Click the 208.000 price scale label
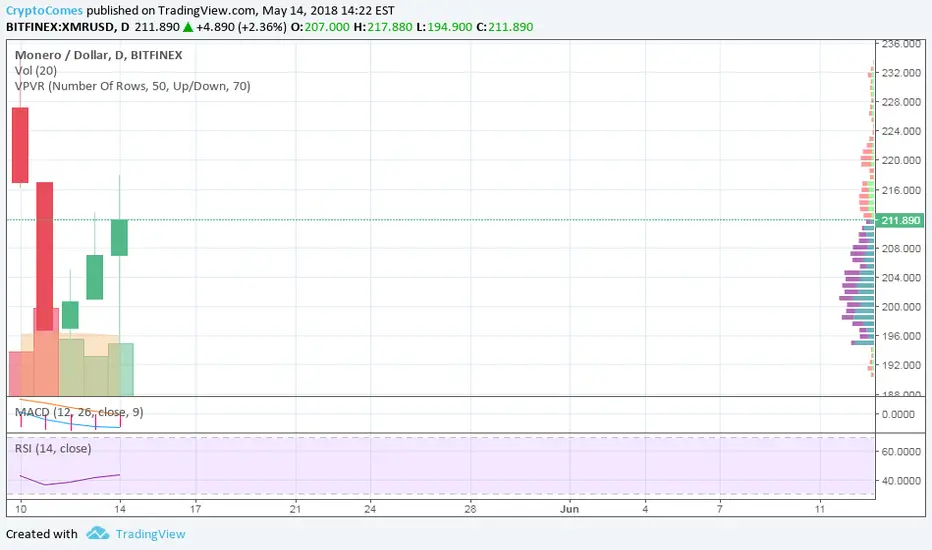932x550 pixels. [x=901, y=248]
